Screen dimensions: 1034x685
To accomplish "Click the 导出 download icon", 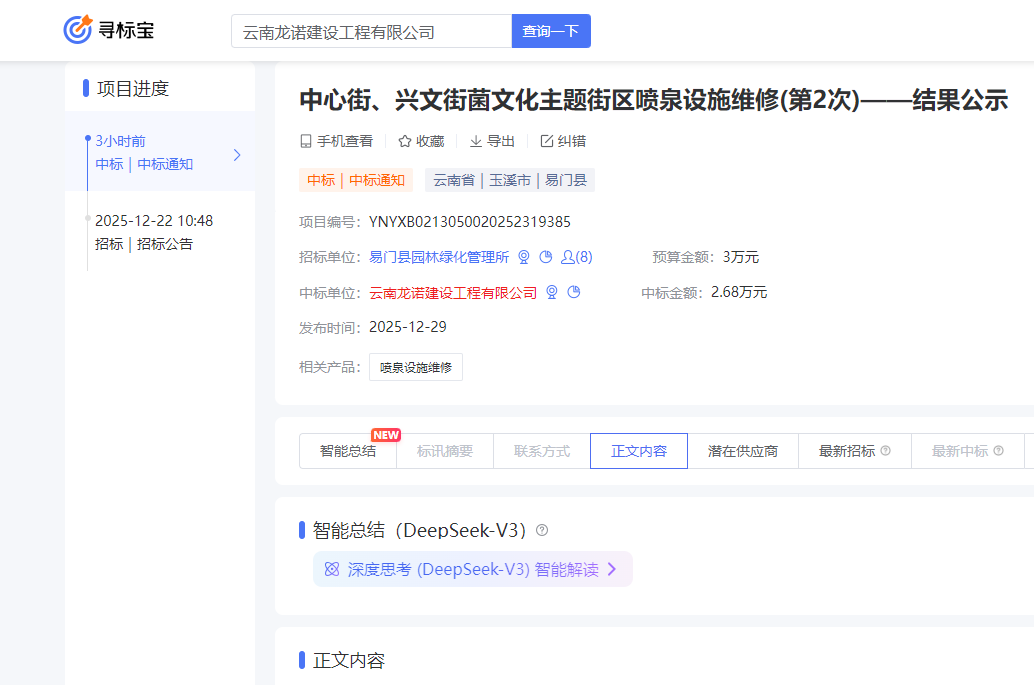I will click(x=476, y=141).
